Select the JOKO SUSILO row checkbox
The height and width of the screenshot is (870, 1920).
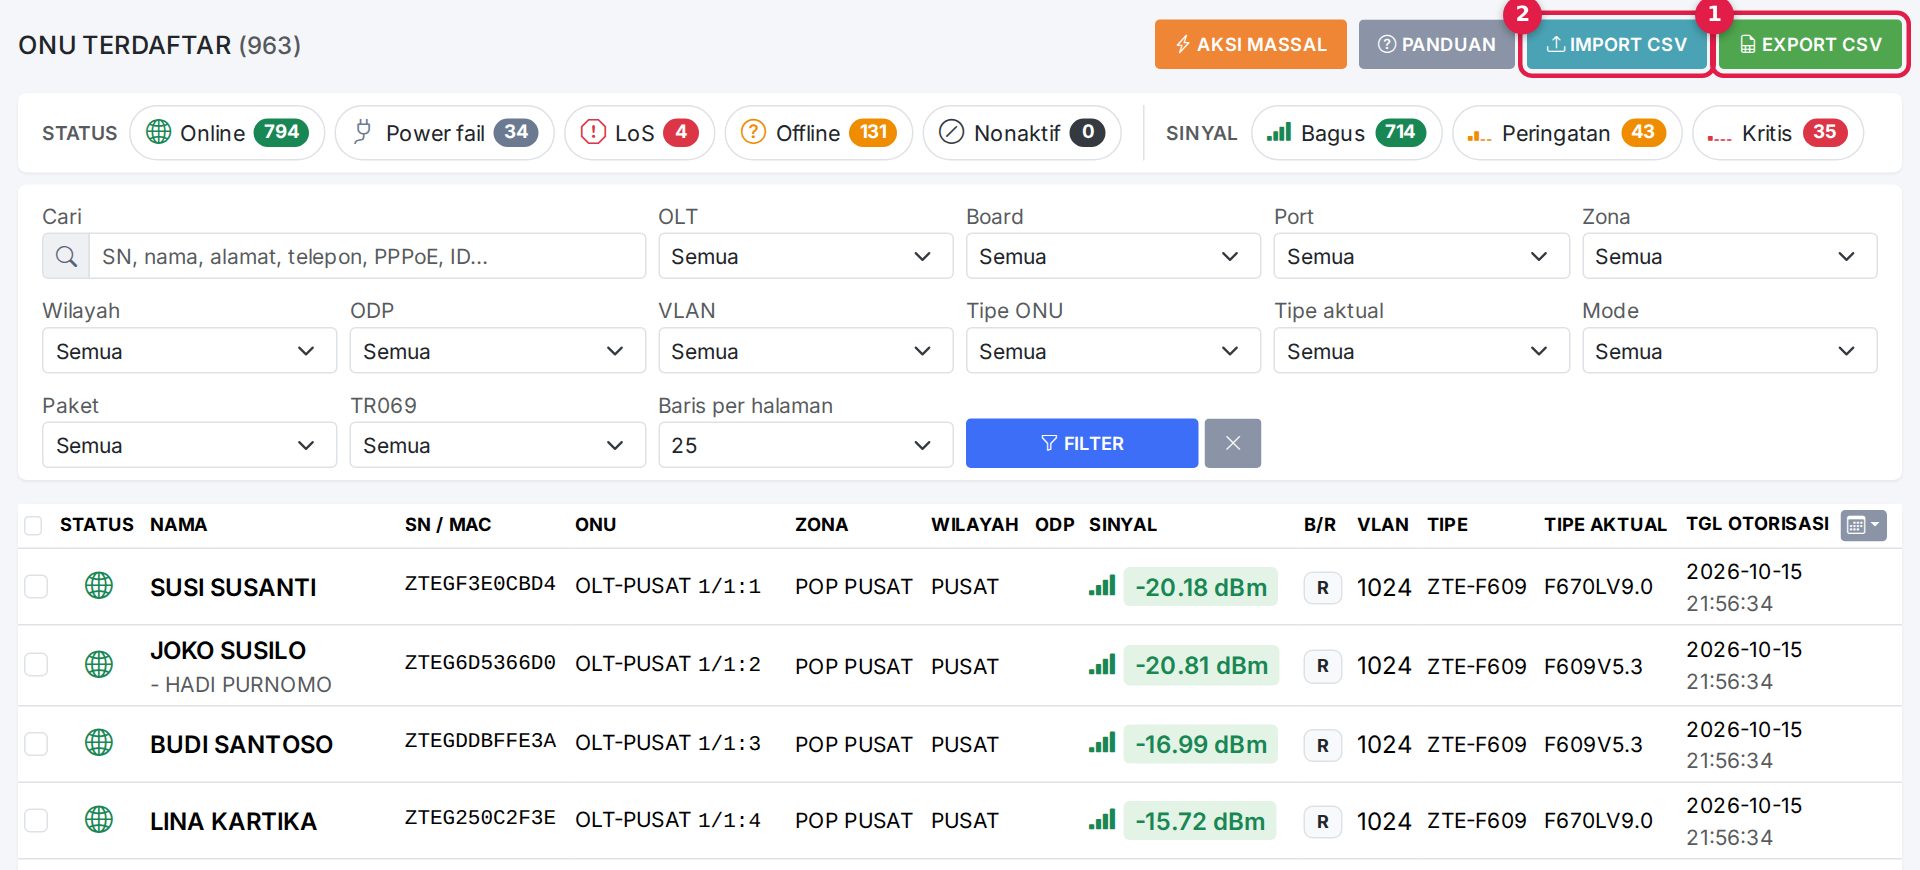click(36, 664)
